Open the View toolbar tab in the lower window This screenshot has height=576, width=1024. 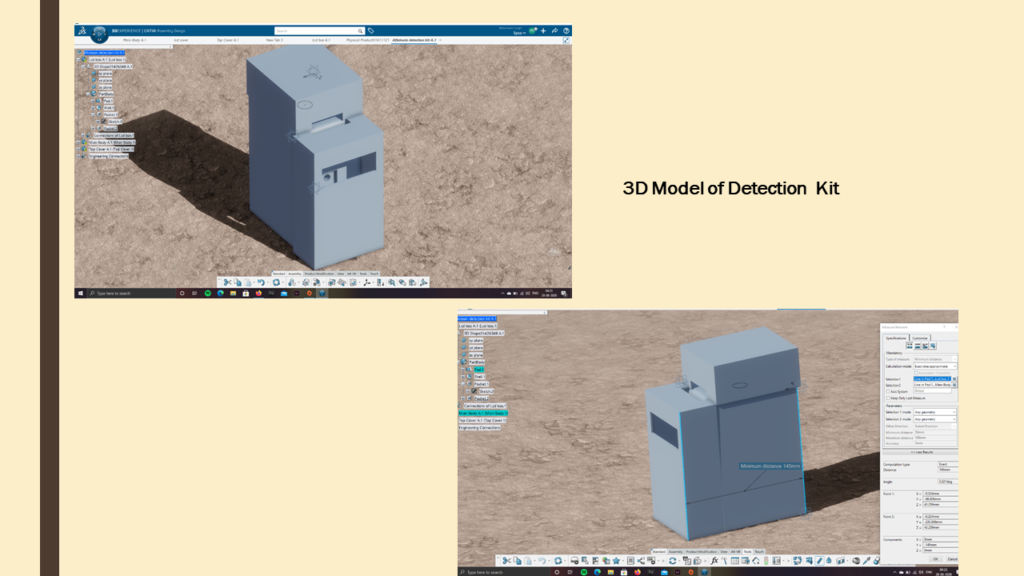coord(724,552)
